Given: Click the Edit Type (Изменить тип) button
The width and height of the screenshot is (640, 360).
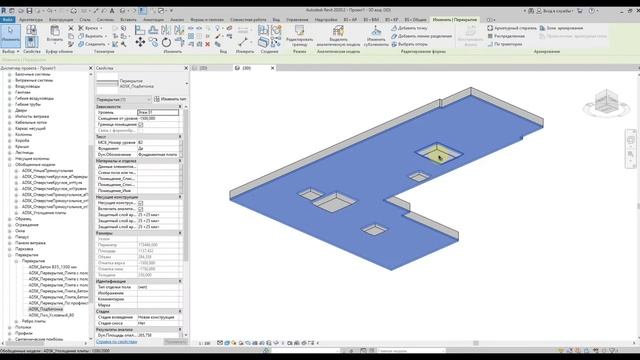Looking at the screenshot, I should point(170,99).
